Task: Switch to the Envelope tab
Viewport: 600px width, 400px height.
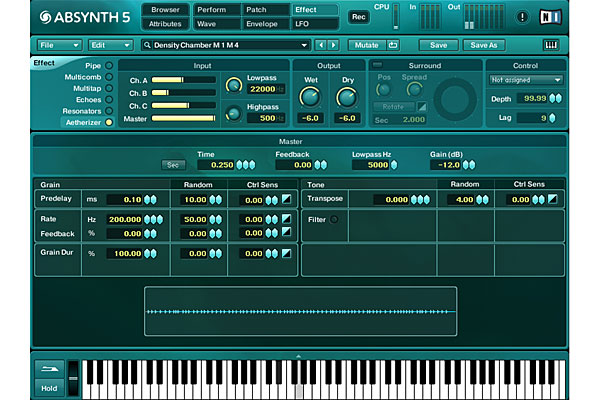Action: point(266,24)
